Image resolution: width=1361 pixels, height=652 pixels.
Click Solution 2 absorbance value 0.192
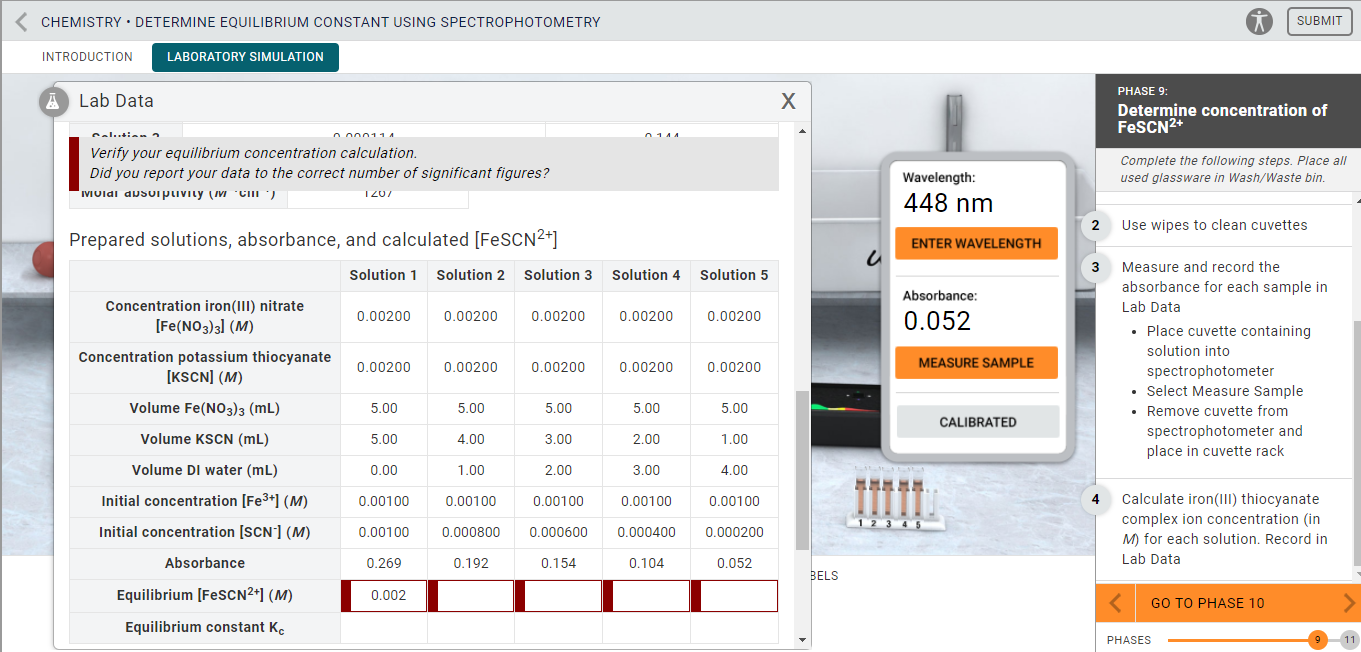coord(471,564)
